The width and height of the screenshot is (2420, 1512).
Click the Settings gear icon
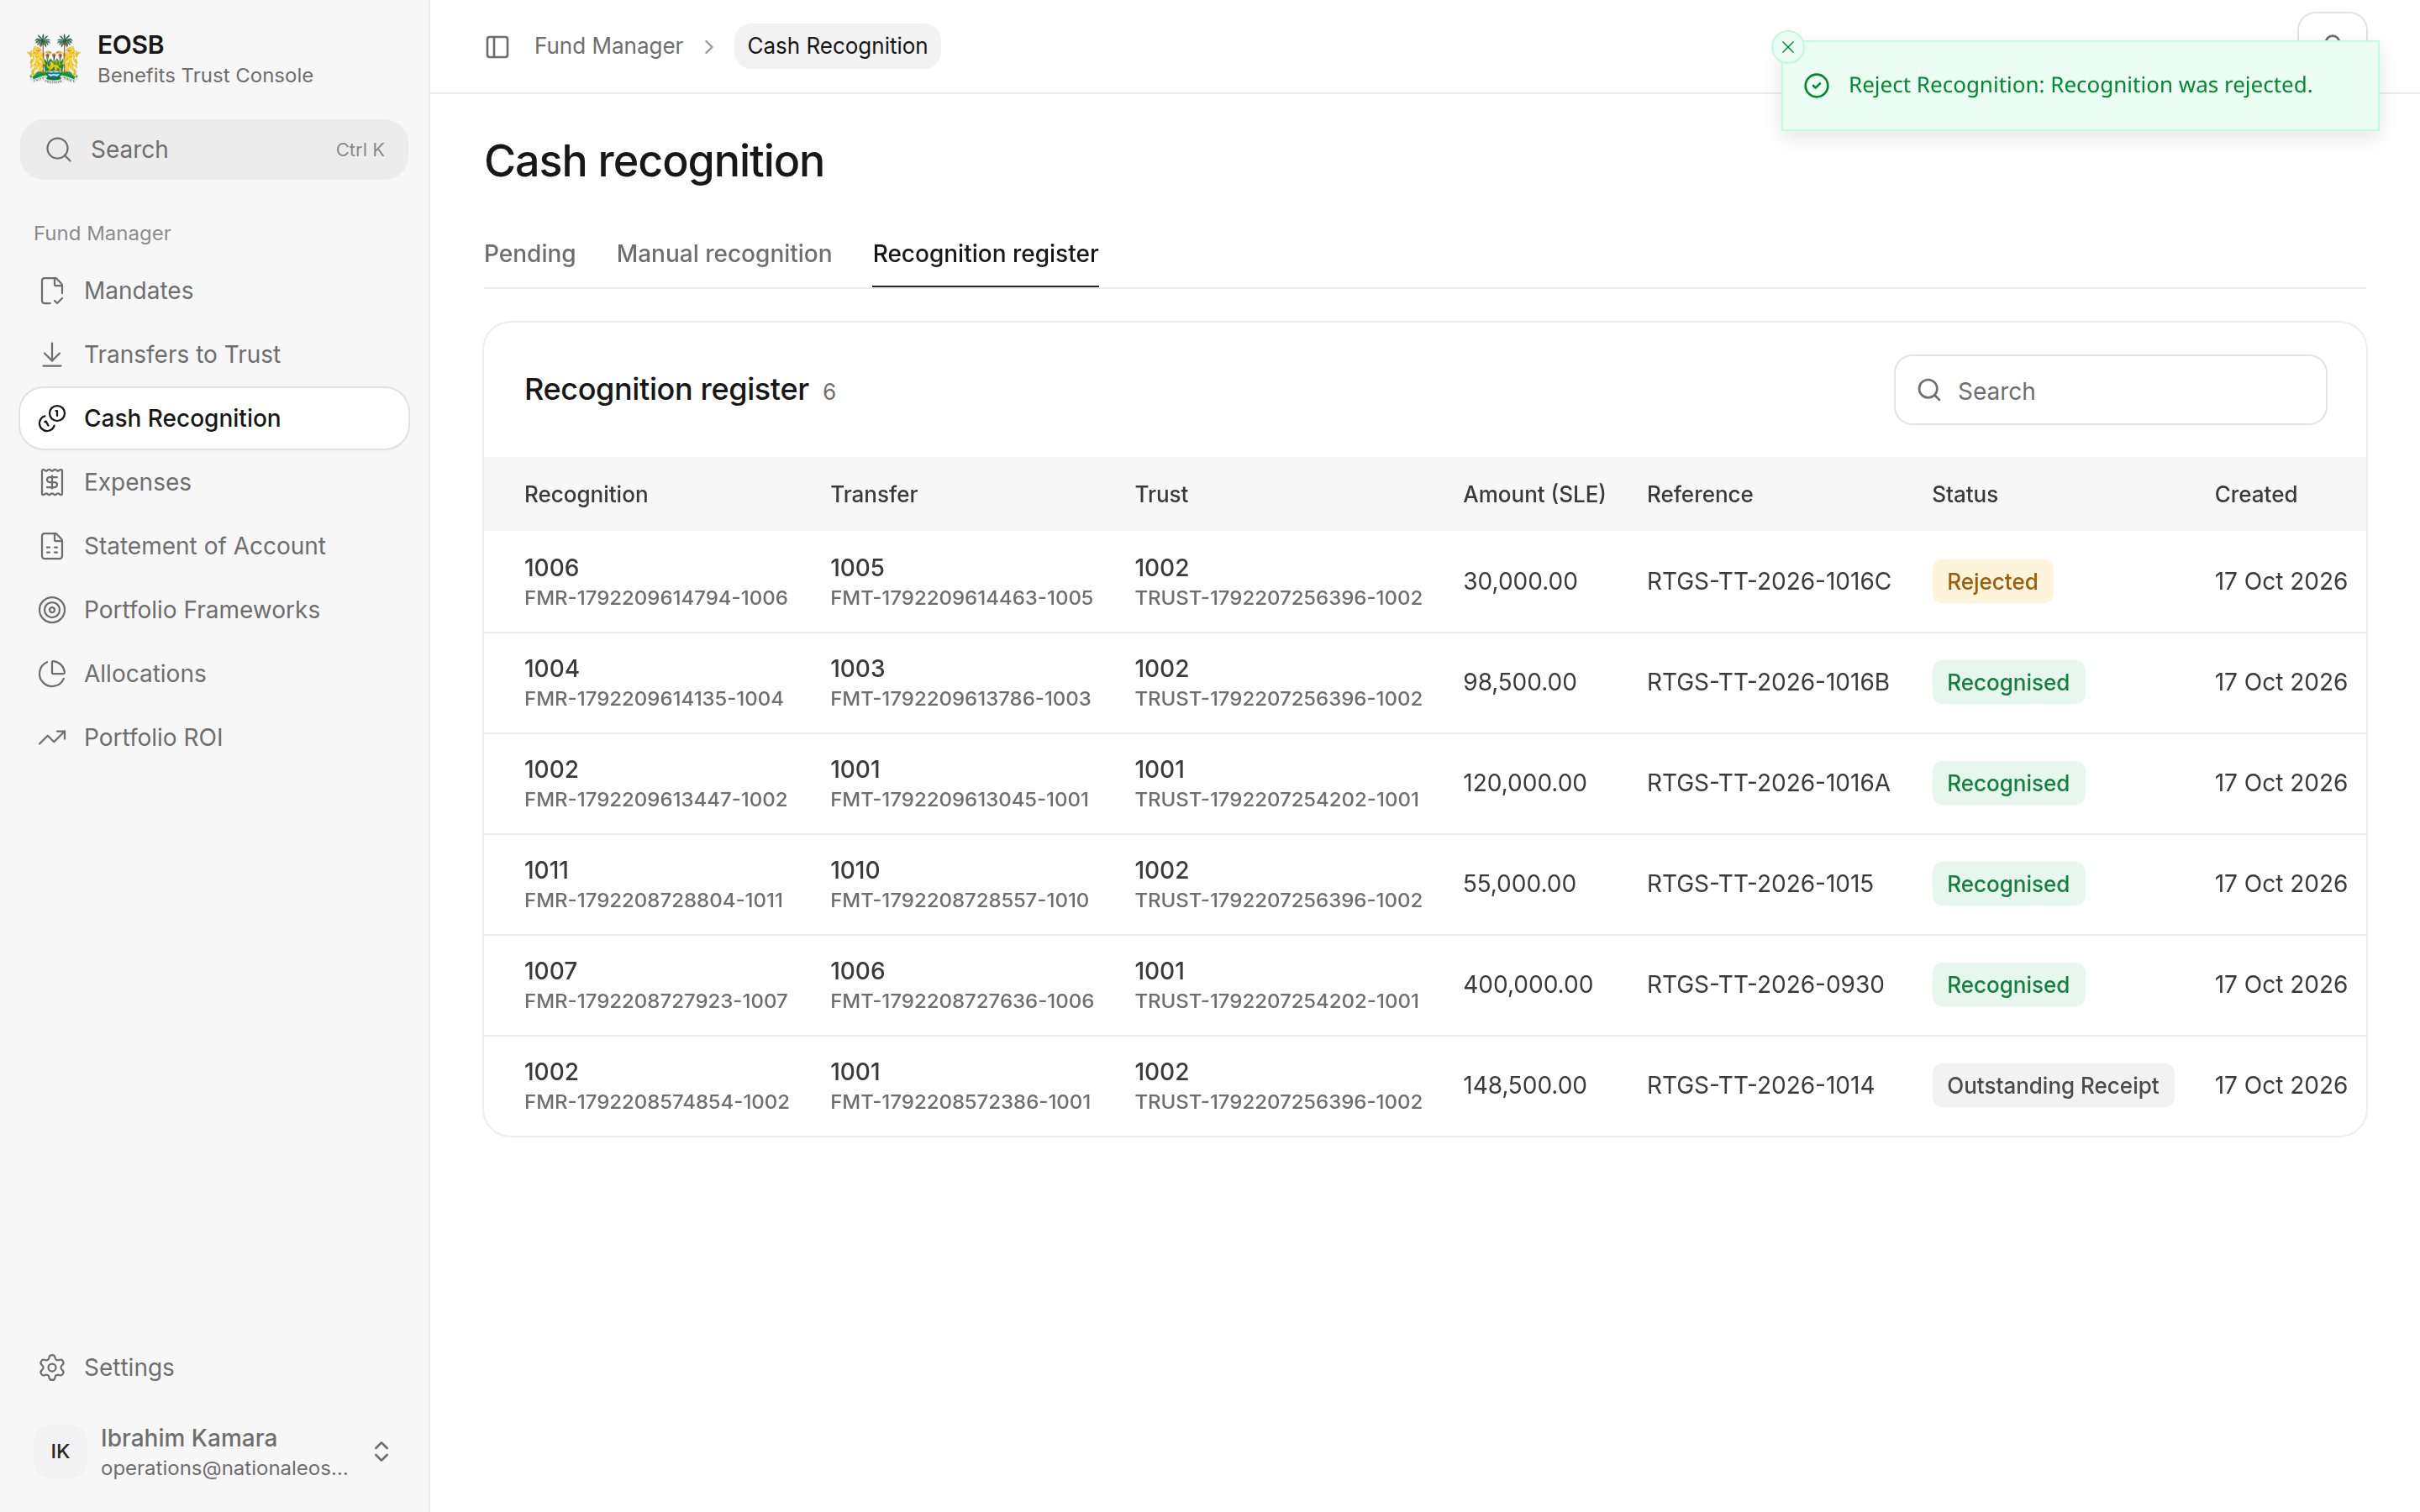52,1368
